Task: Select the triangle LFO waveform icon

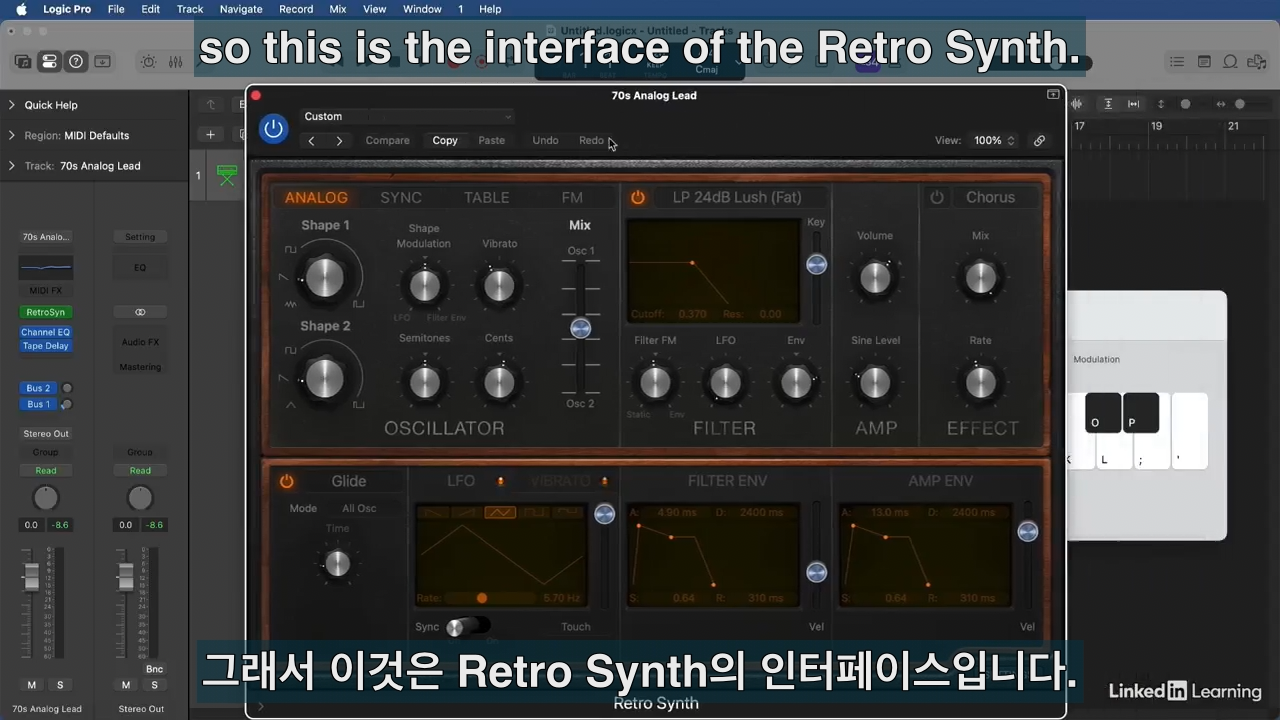Action: 499,513
